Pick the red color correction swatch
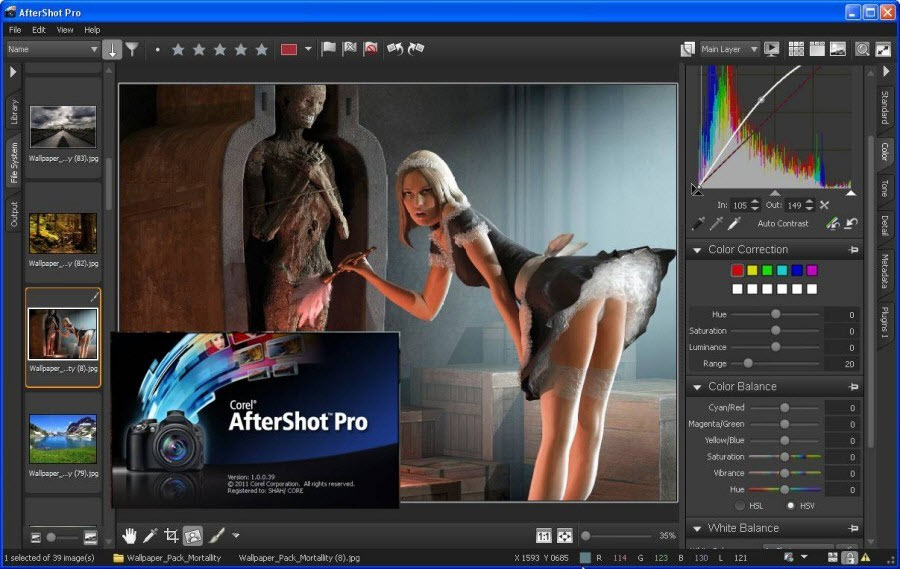 click(737, 270)
